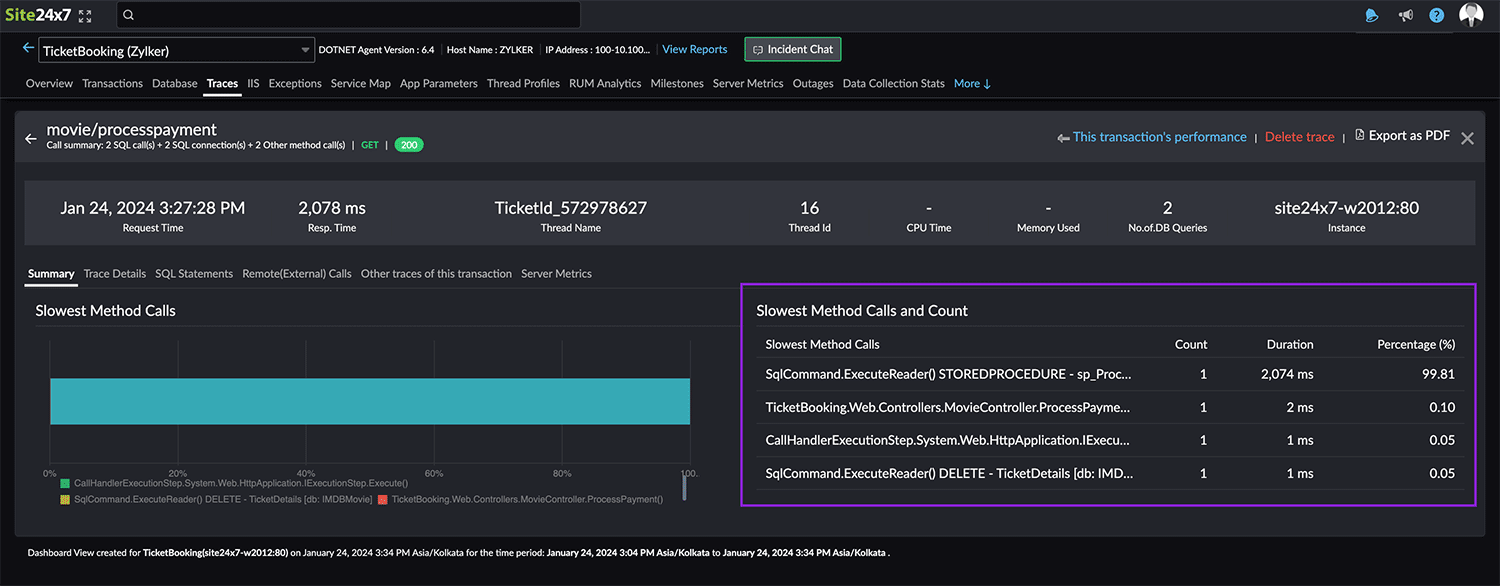The image size is (1500, 586).
Task: Click the back arrow next to movie/processpayment
Action: click(30, 139)
